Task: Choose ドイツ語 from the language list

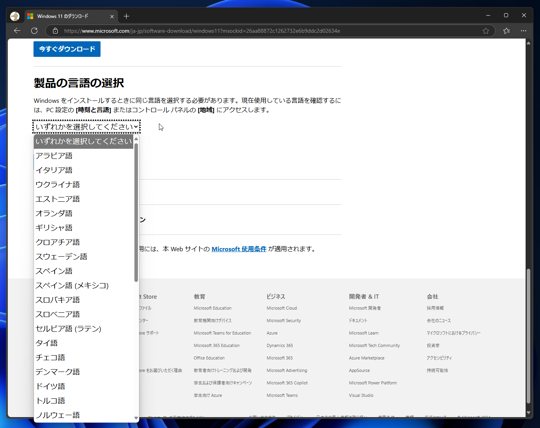Action: click(x=83, y=386)
